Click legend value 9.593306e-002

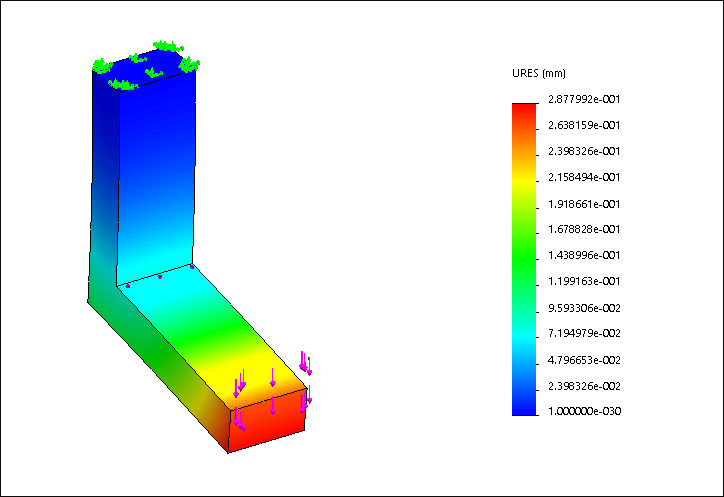click(584, 308)
